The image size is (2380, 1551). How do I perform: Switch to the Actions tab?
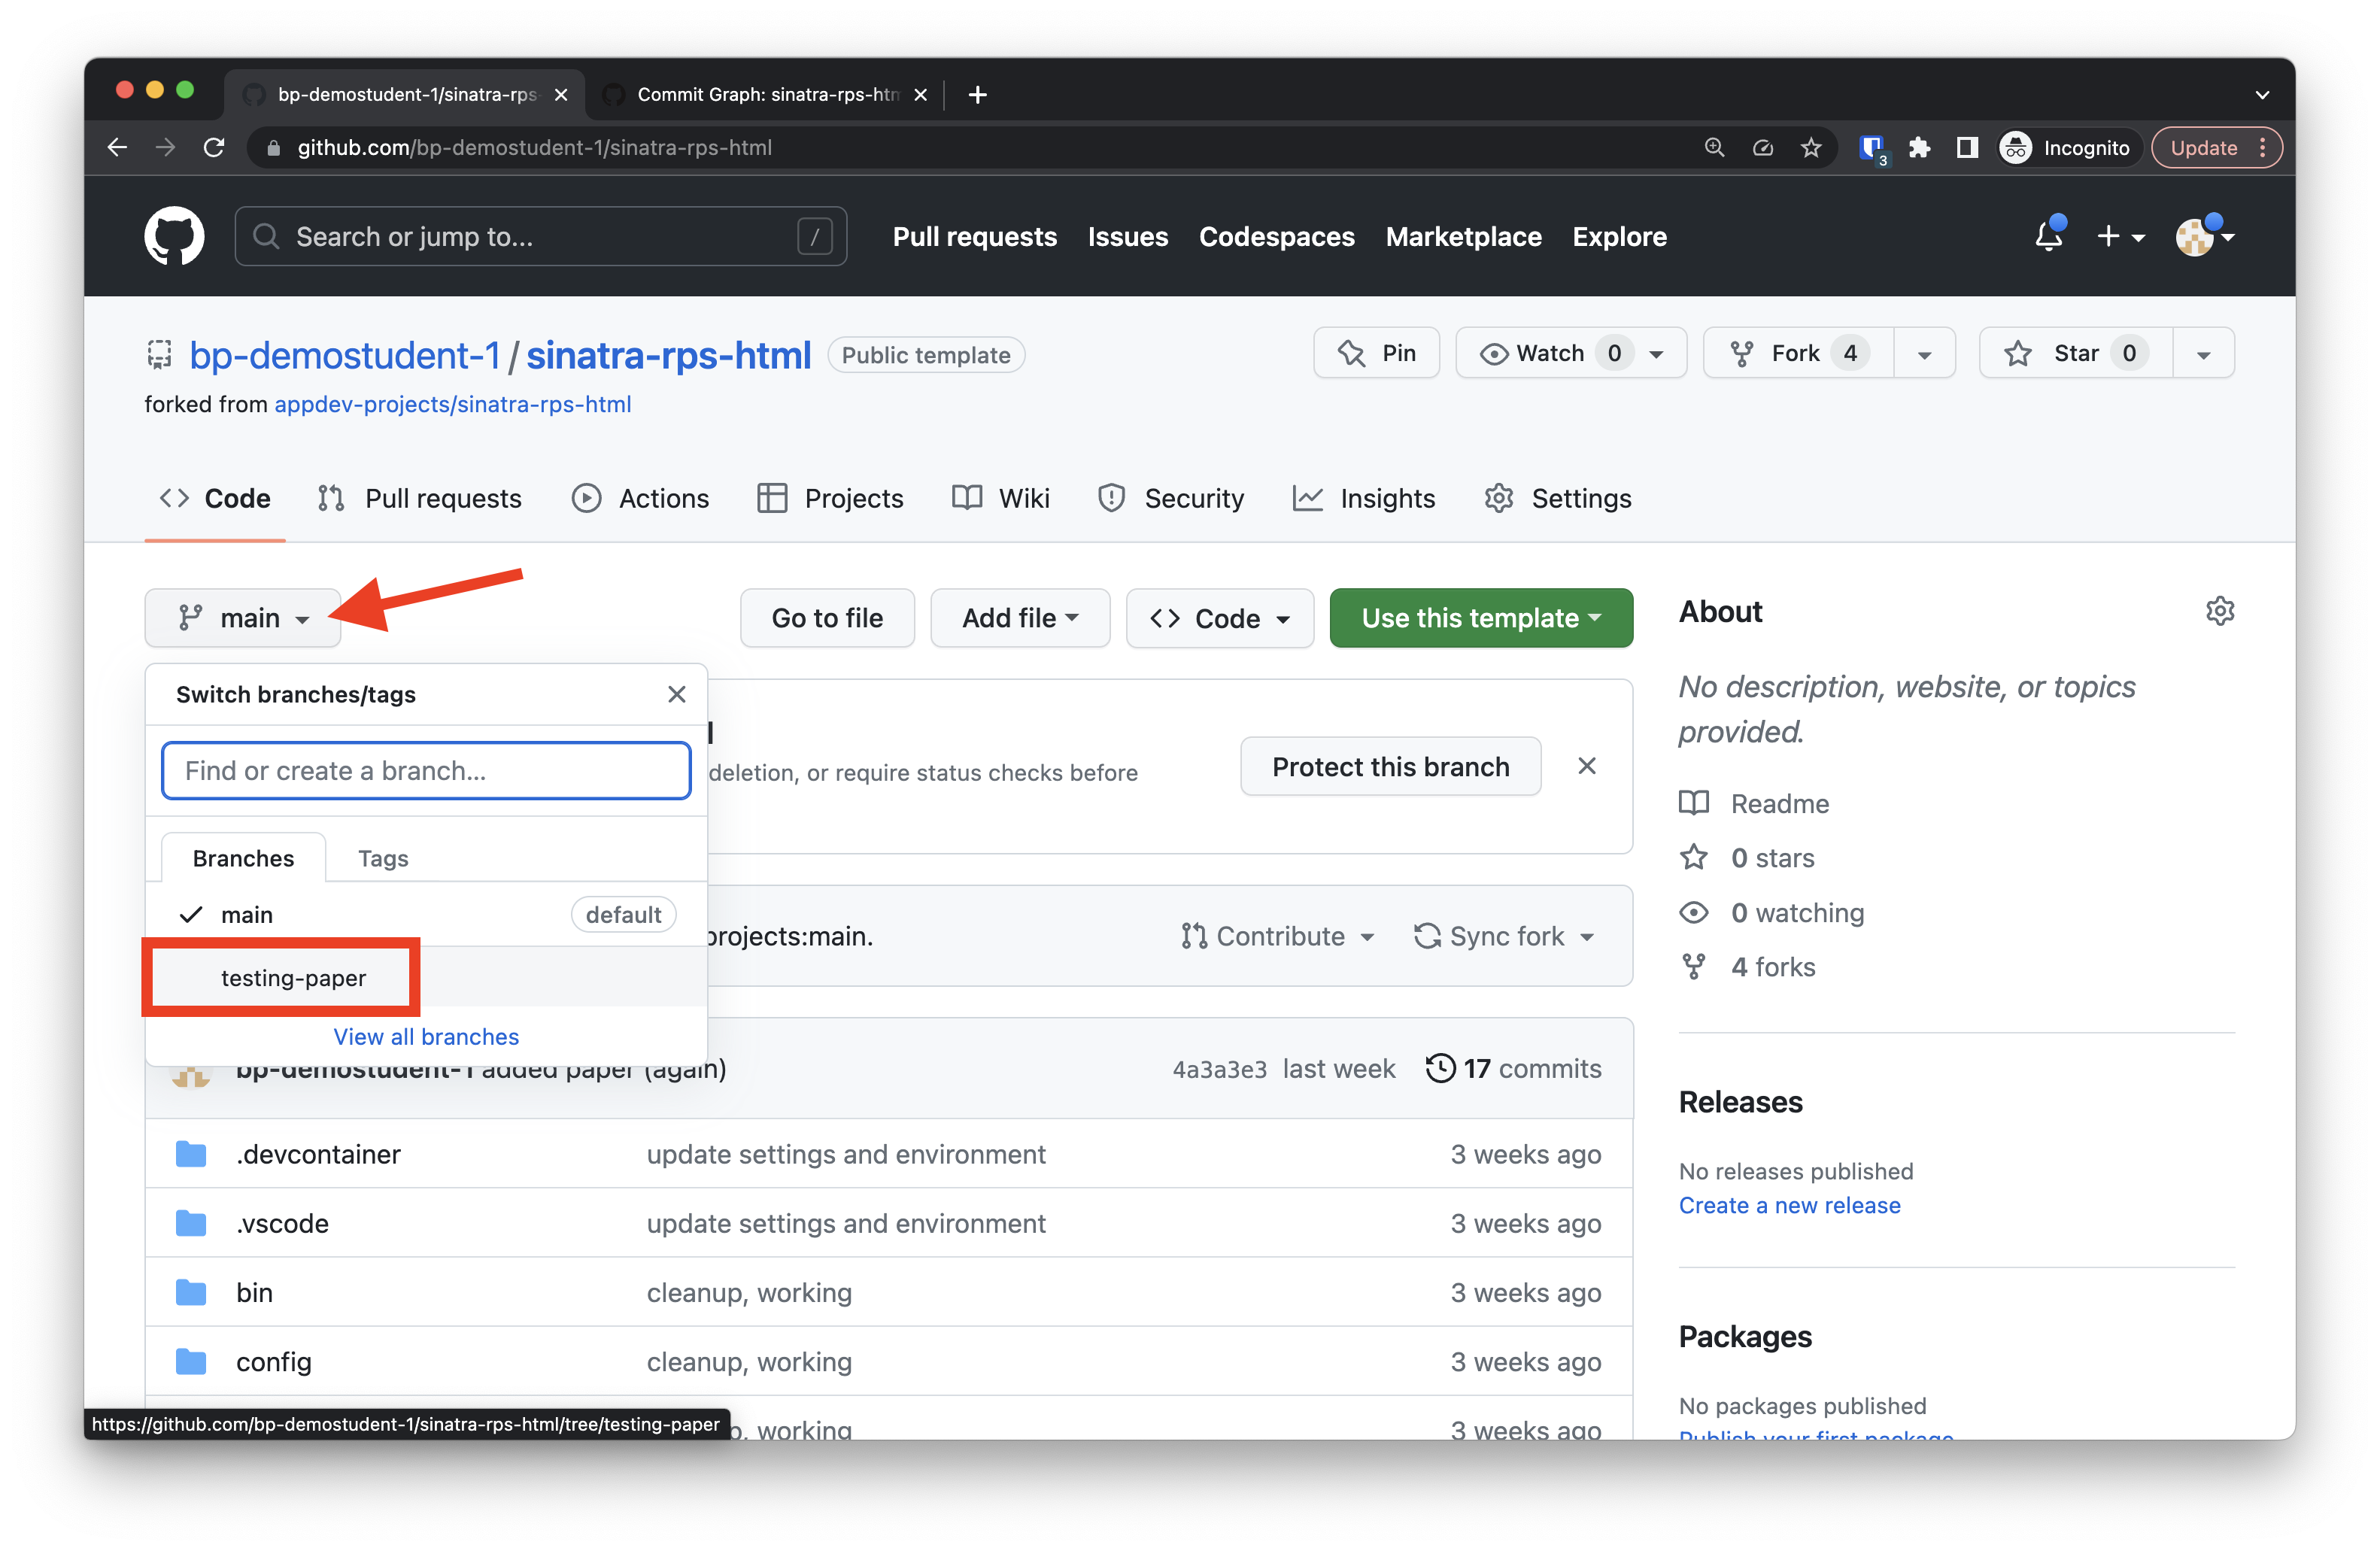pyautogui.click(x=640, y=498)
